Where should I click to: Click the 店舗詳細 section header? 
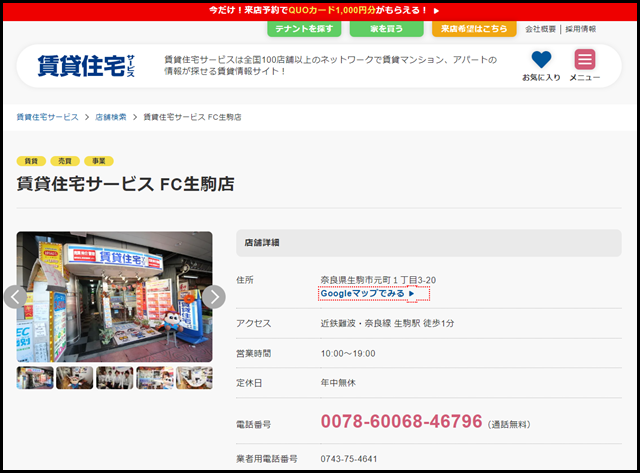[x=429, y=243]
